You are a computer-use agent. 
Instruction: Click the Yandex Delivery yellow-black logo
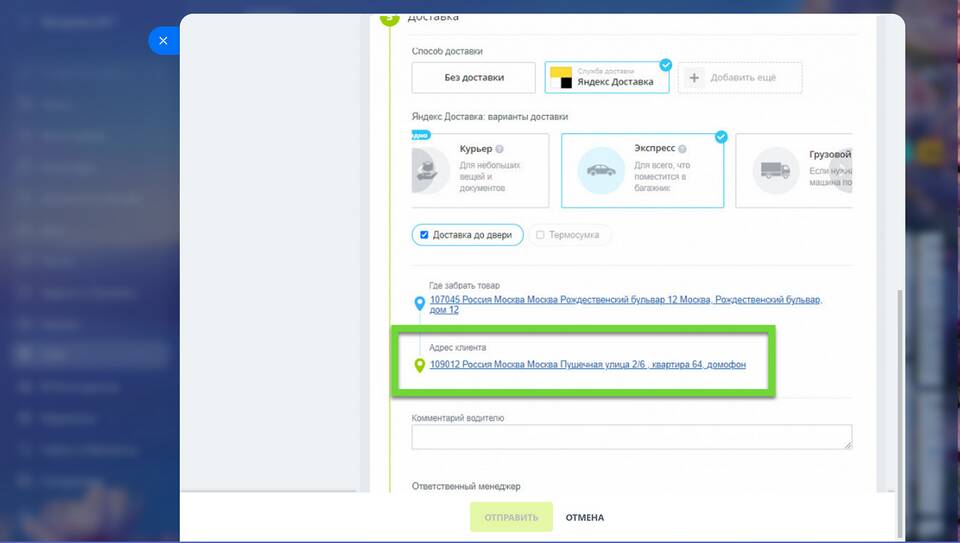click(561, 78)
